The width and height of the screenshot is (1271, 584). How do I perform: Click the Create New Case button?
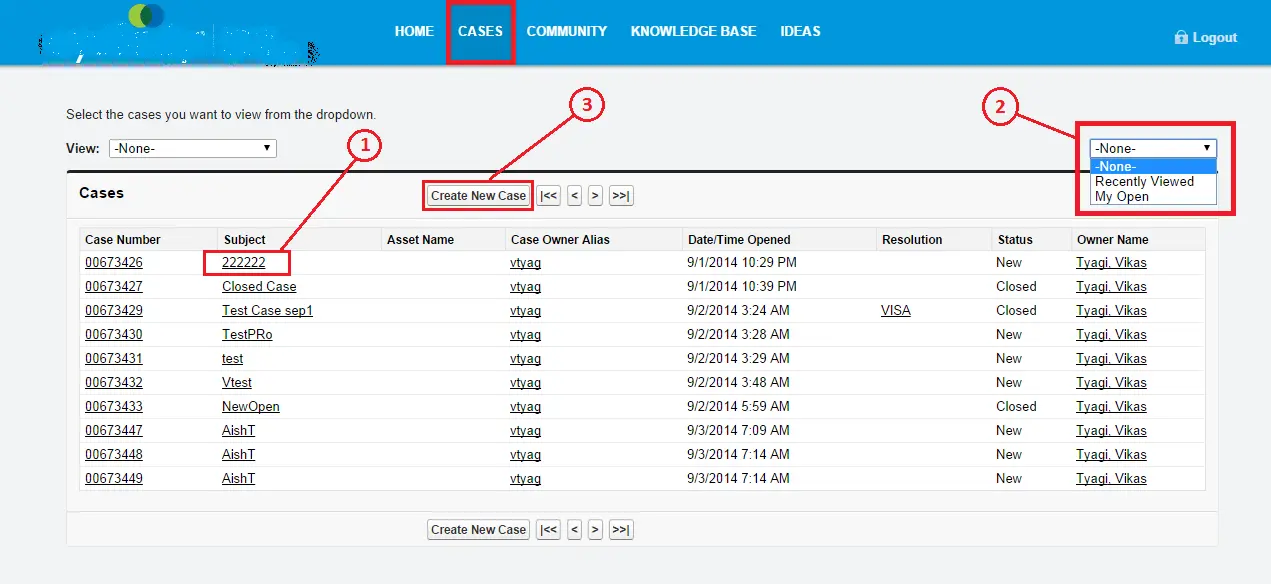[477, 195]
